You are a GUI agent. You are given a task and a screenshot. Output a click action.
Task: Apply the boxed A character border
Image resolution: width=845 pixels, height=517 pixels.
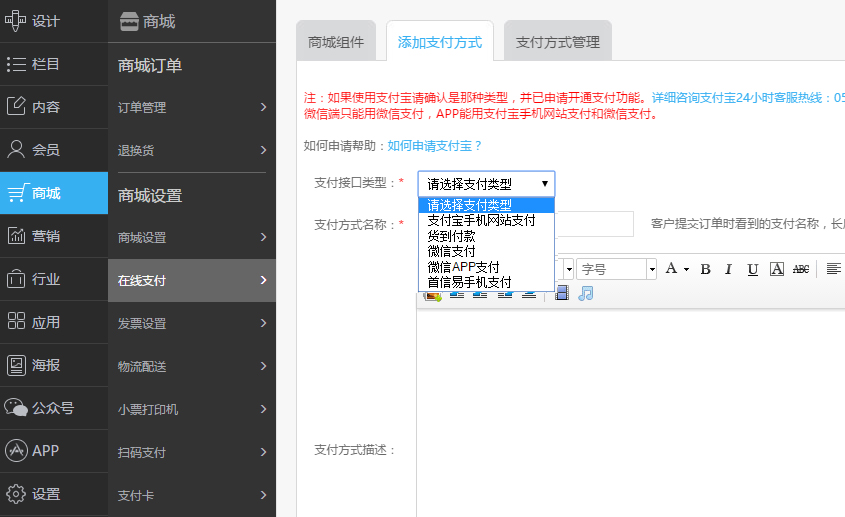[777, 269]
